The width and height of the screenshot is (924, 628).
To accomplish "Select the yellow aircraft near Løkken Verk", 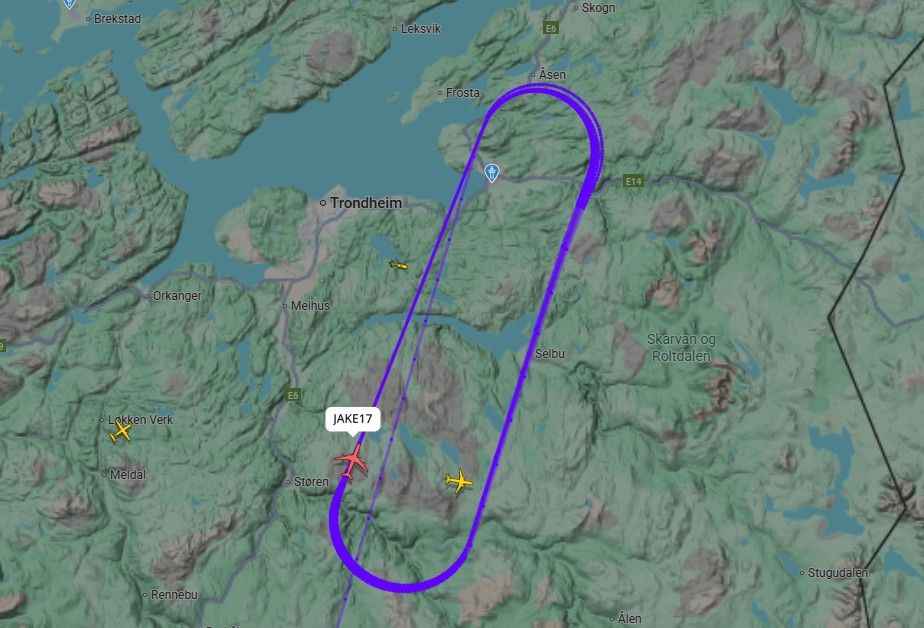I will 121,432.
